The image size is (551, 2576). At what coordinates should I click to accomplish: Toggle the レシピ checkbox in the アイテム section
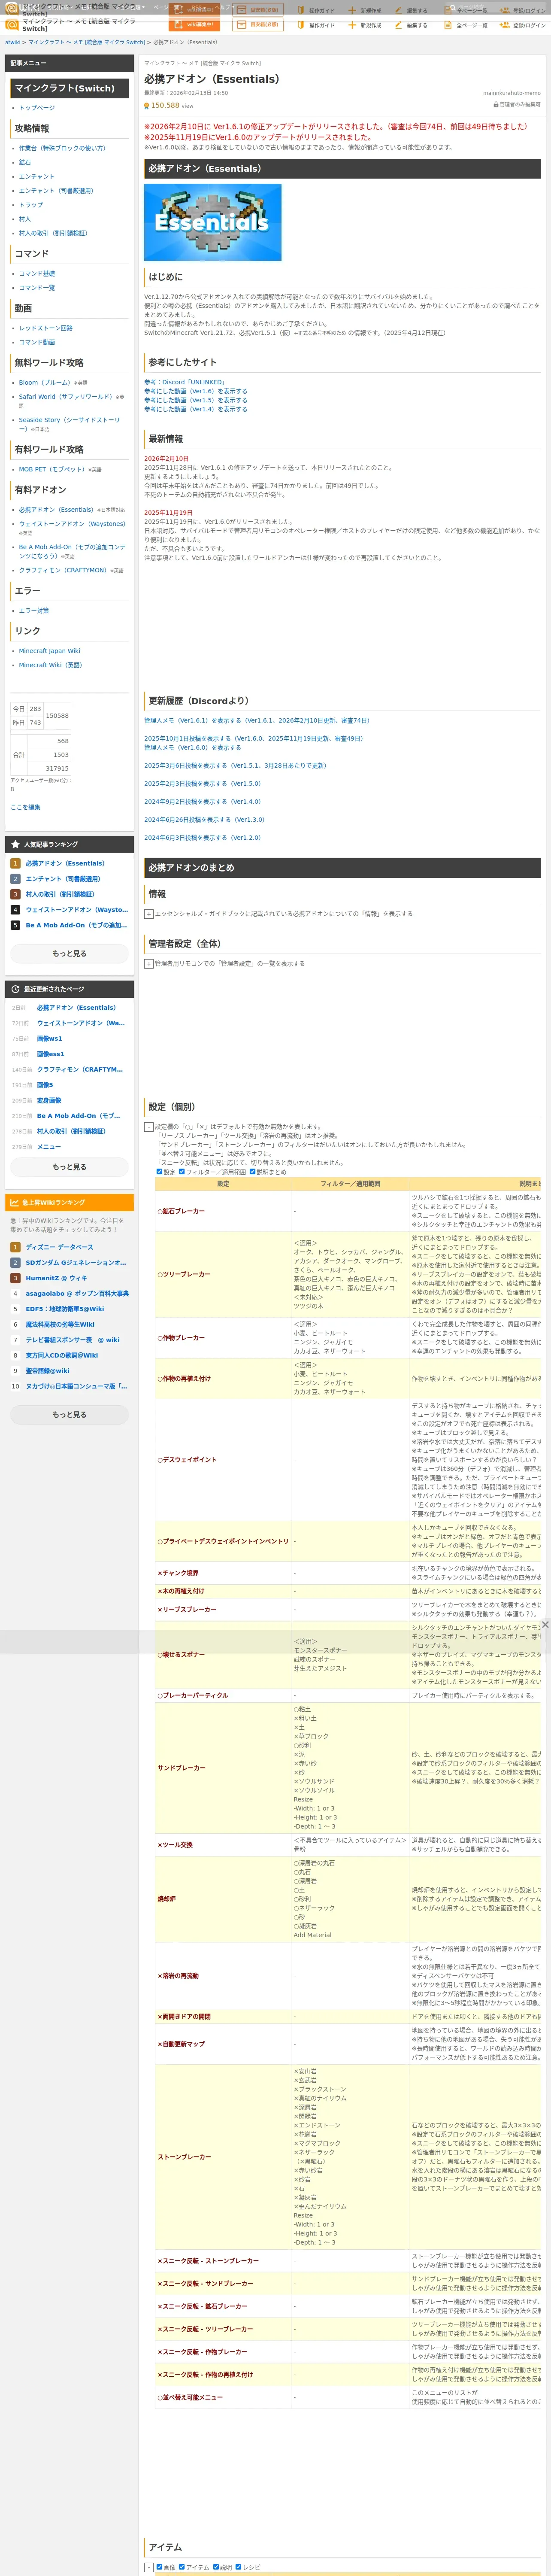coord(238,2567)
